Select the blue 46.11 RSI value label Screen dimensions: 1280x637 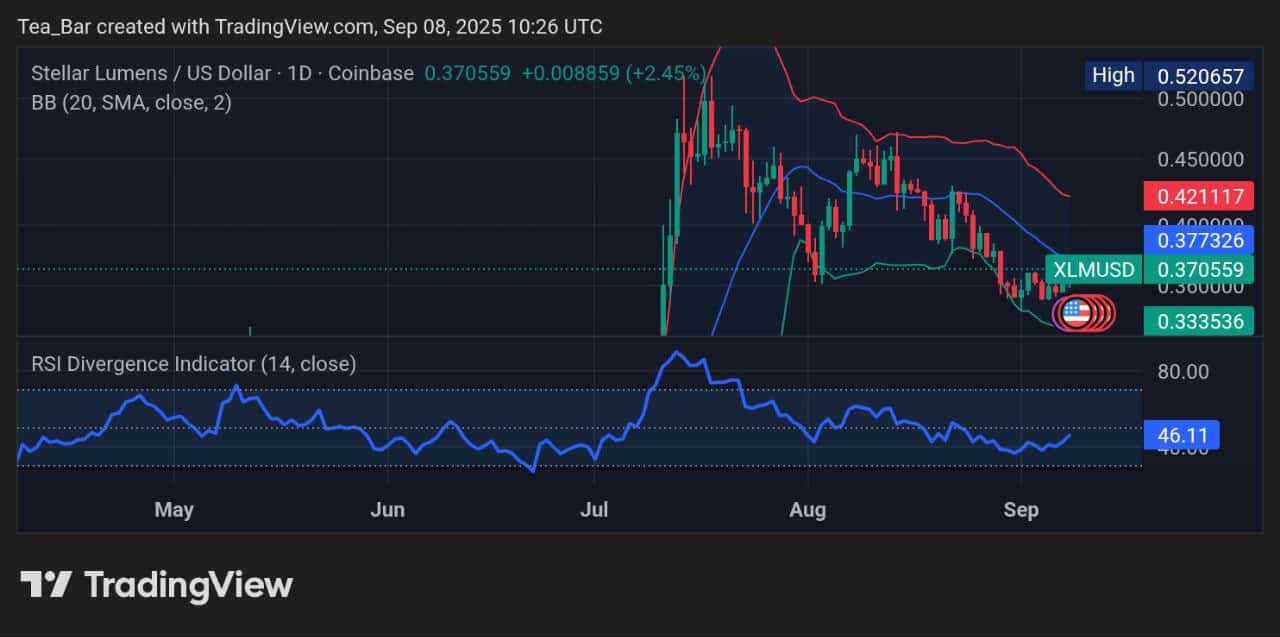click(1181, 435)
